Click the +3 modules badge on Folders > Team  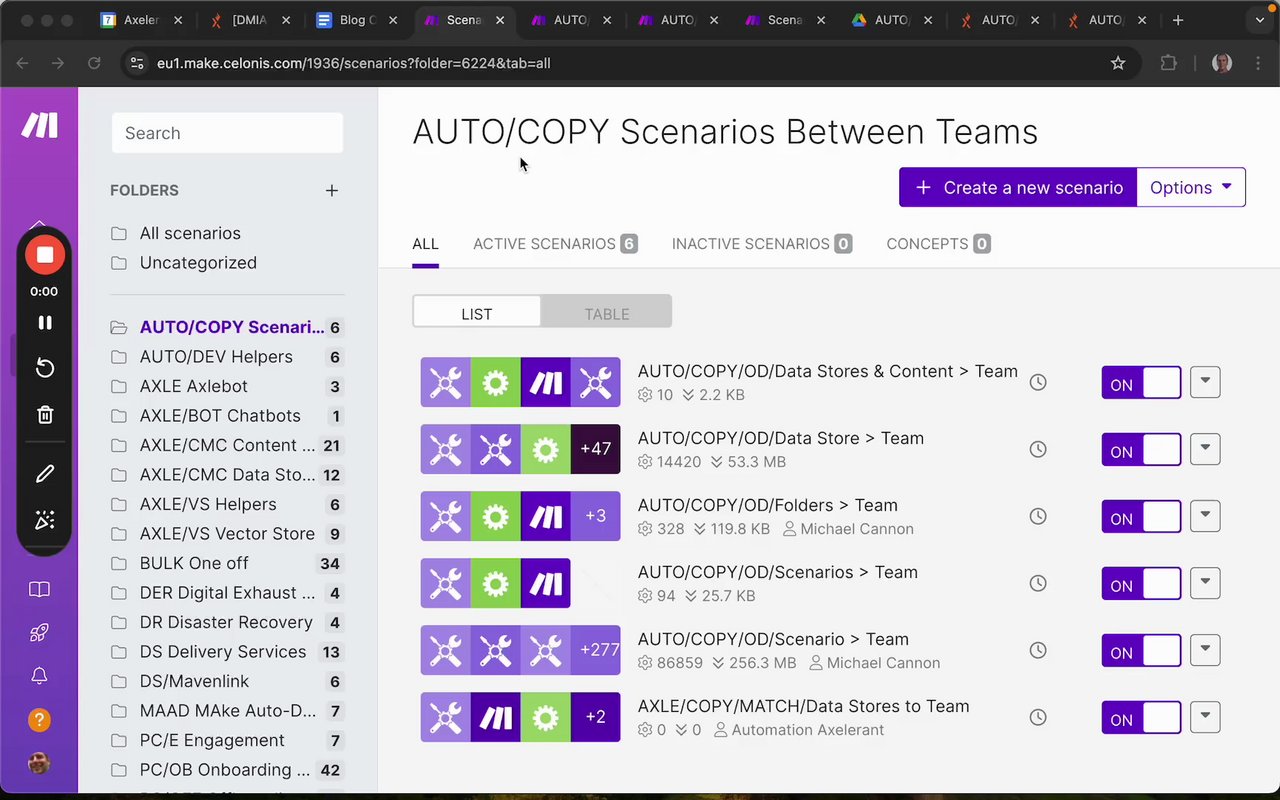coord(595,516)
